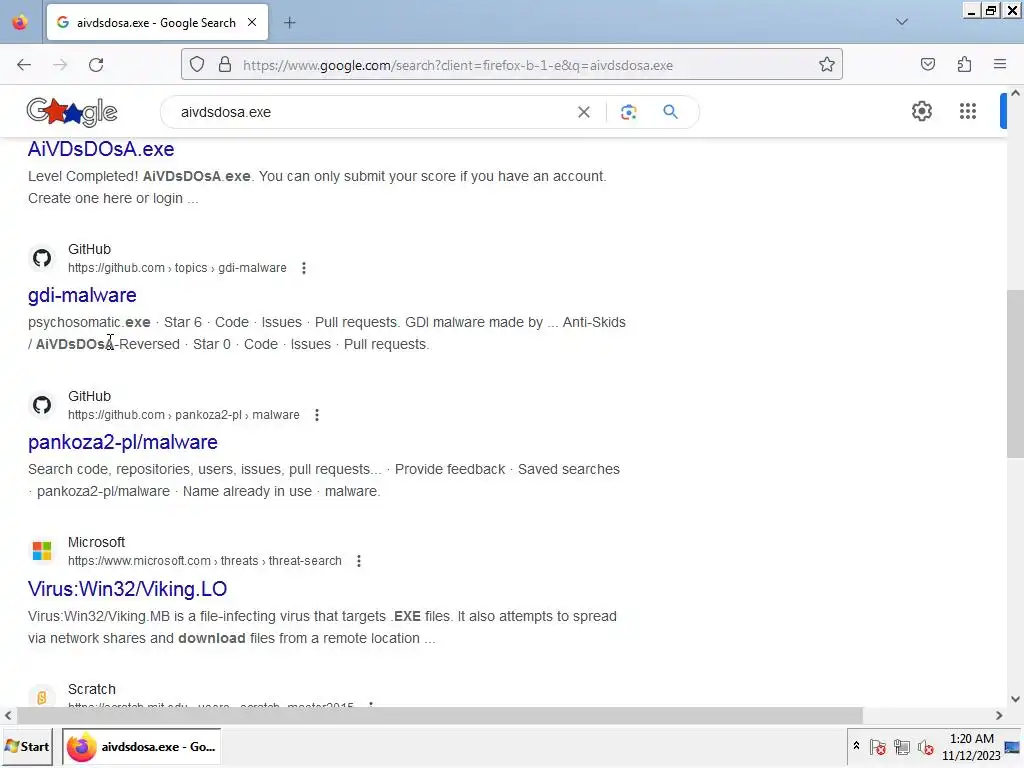Open the Virus:Win32/Viking.LO result link
Image resolution: width=1024 pixels, height=768 pixels.
pos(127,589)
